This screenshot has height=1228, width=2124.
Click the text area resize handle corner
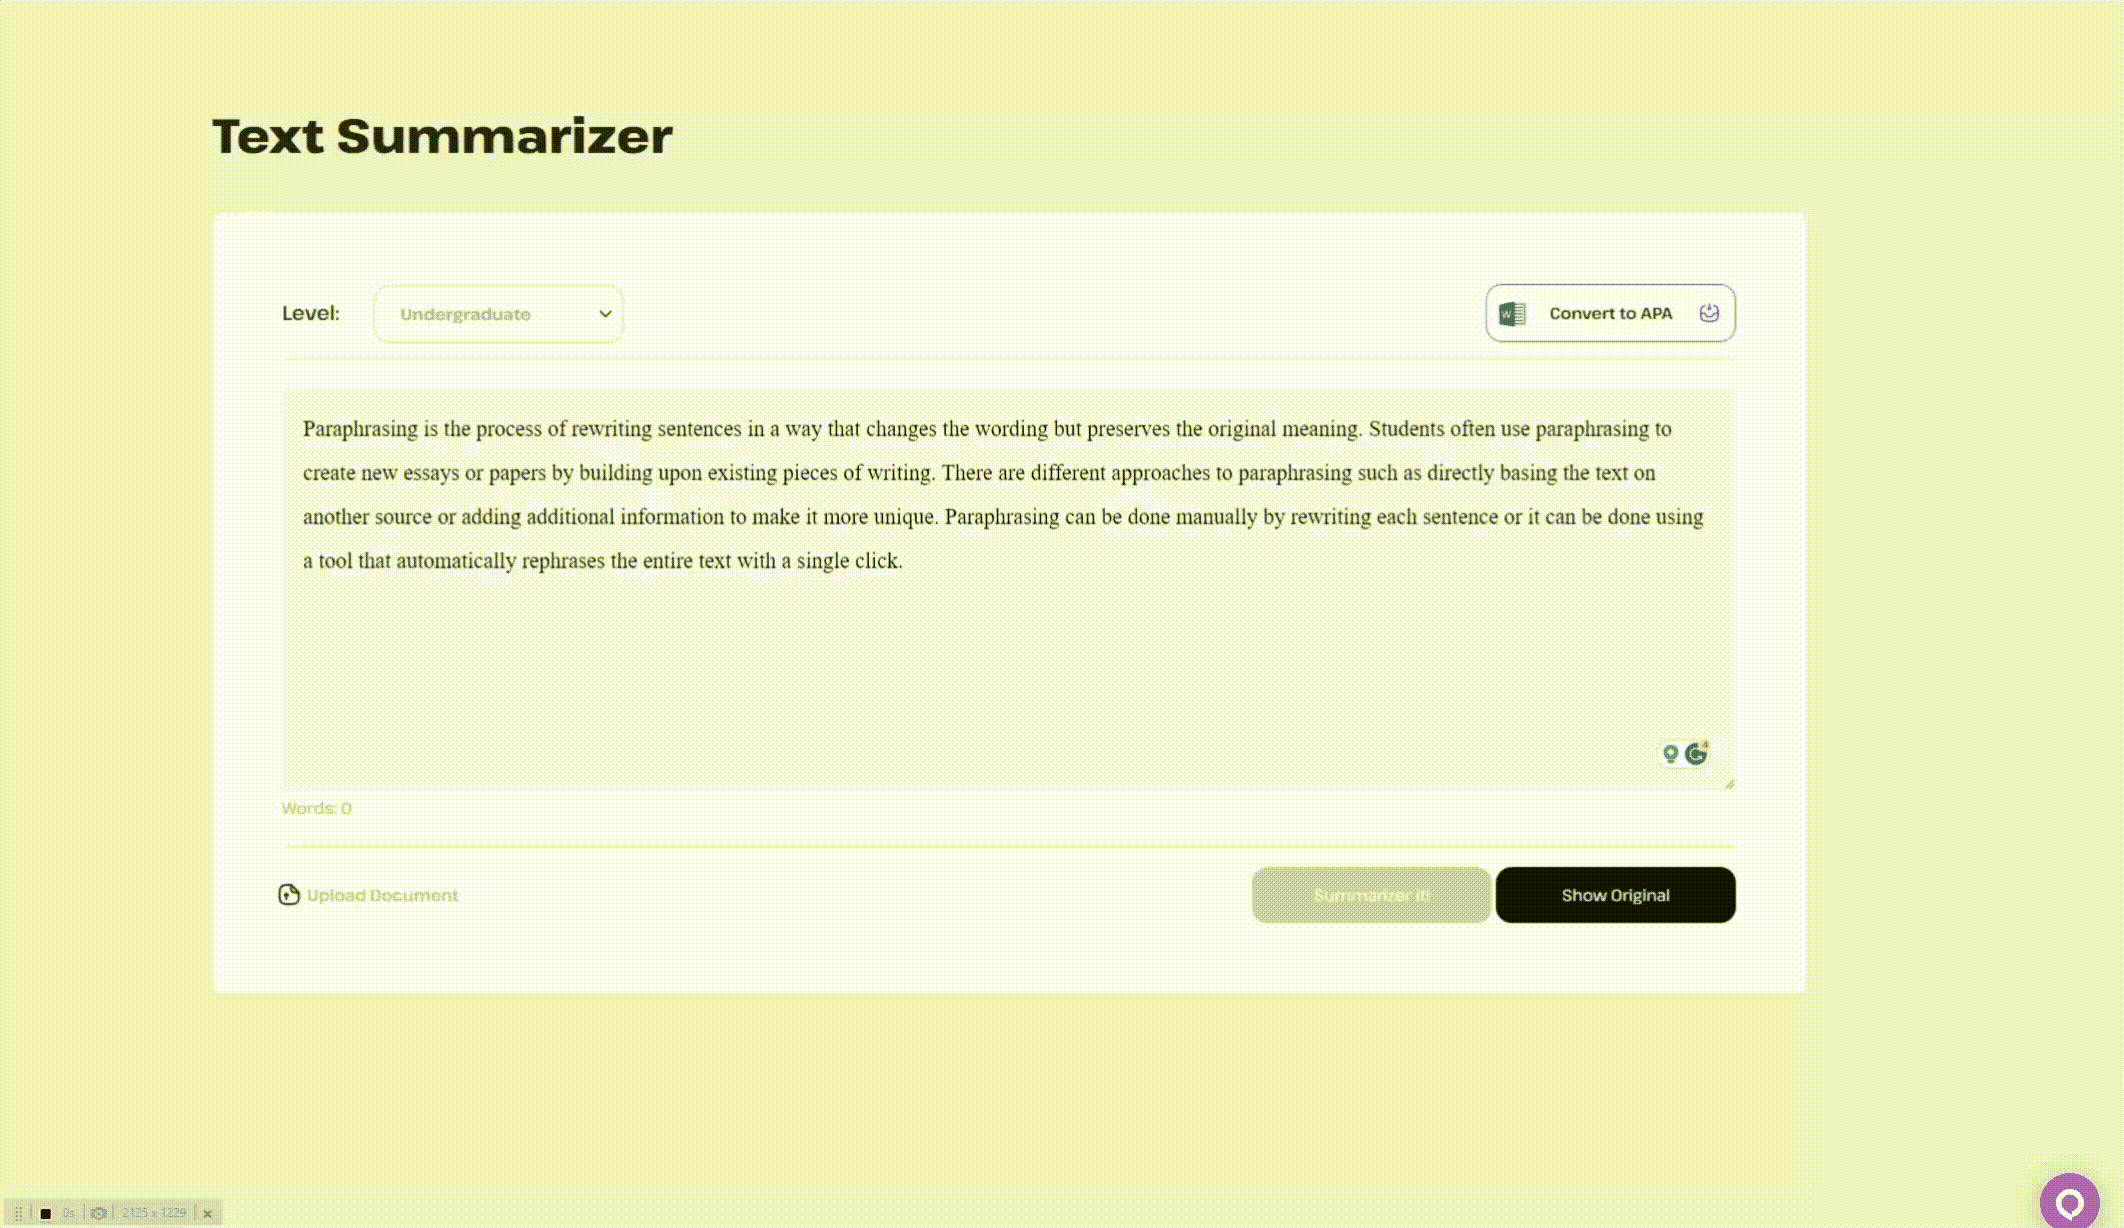point(1729,784)
